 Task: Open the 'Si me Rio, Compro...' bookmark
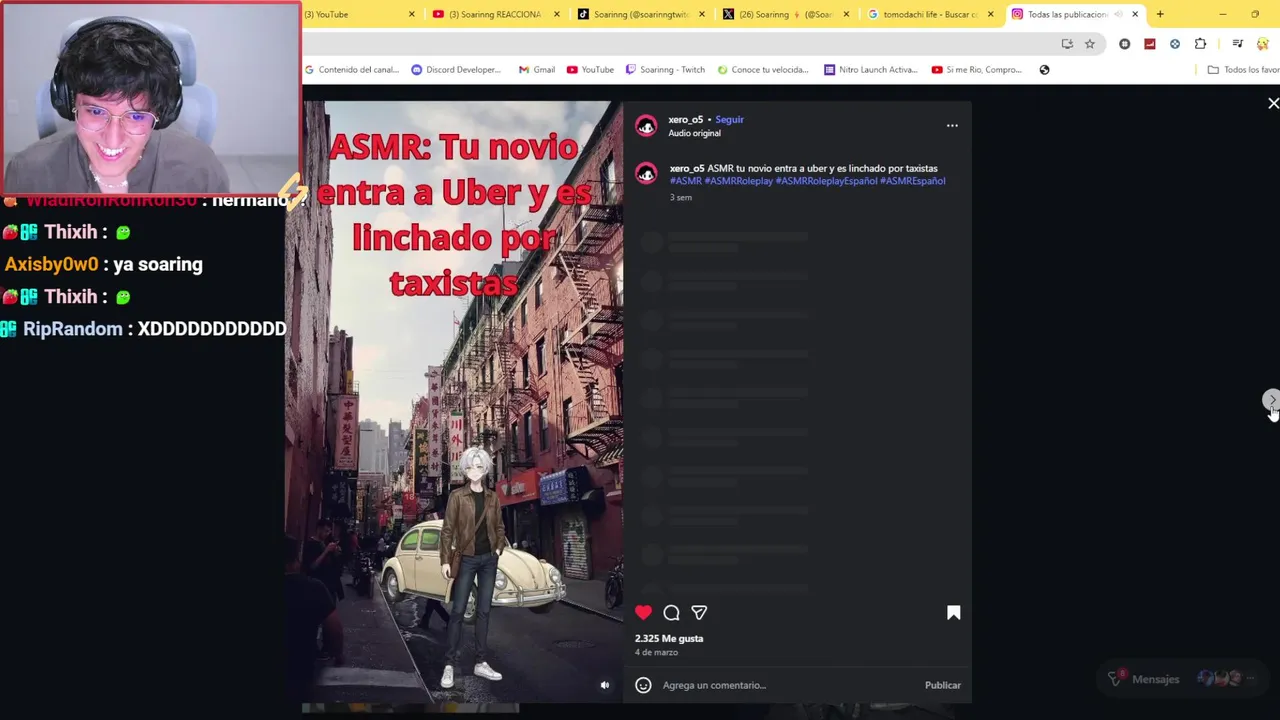tap(977, 70)
